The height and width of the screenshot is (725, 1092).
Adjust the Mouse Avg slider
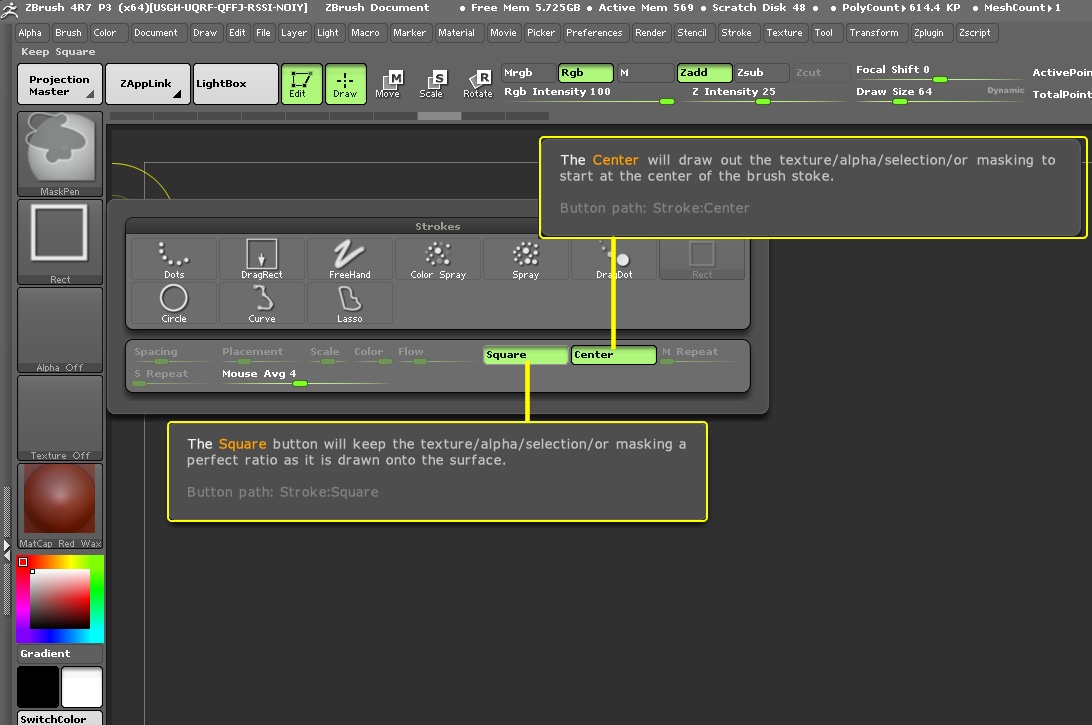pyautogui.click(x=304, y=376)
